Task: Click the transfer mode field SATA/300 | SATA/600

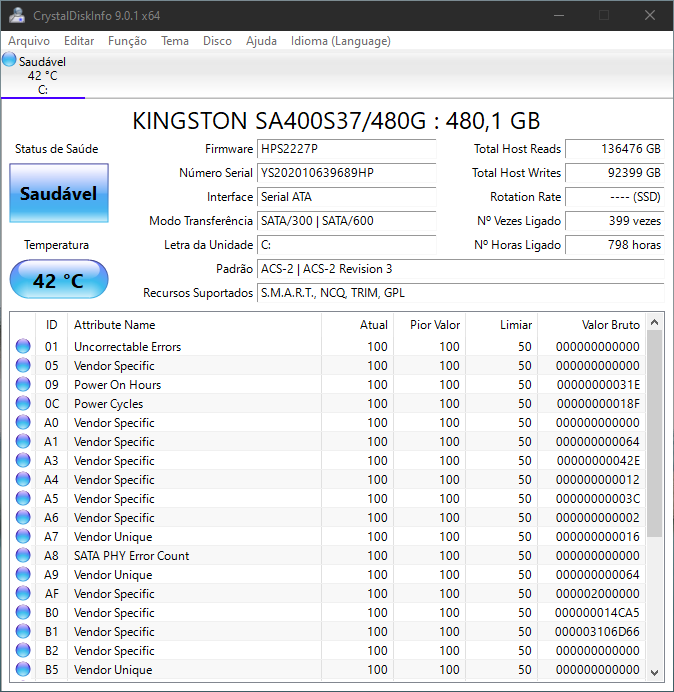Action: point(346,221)
